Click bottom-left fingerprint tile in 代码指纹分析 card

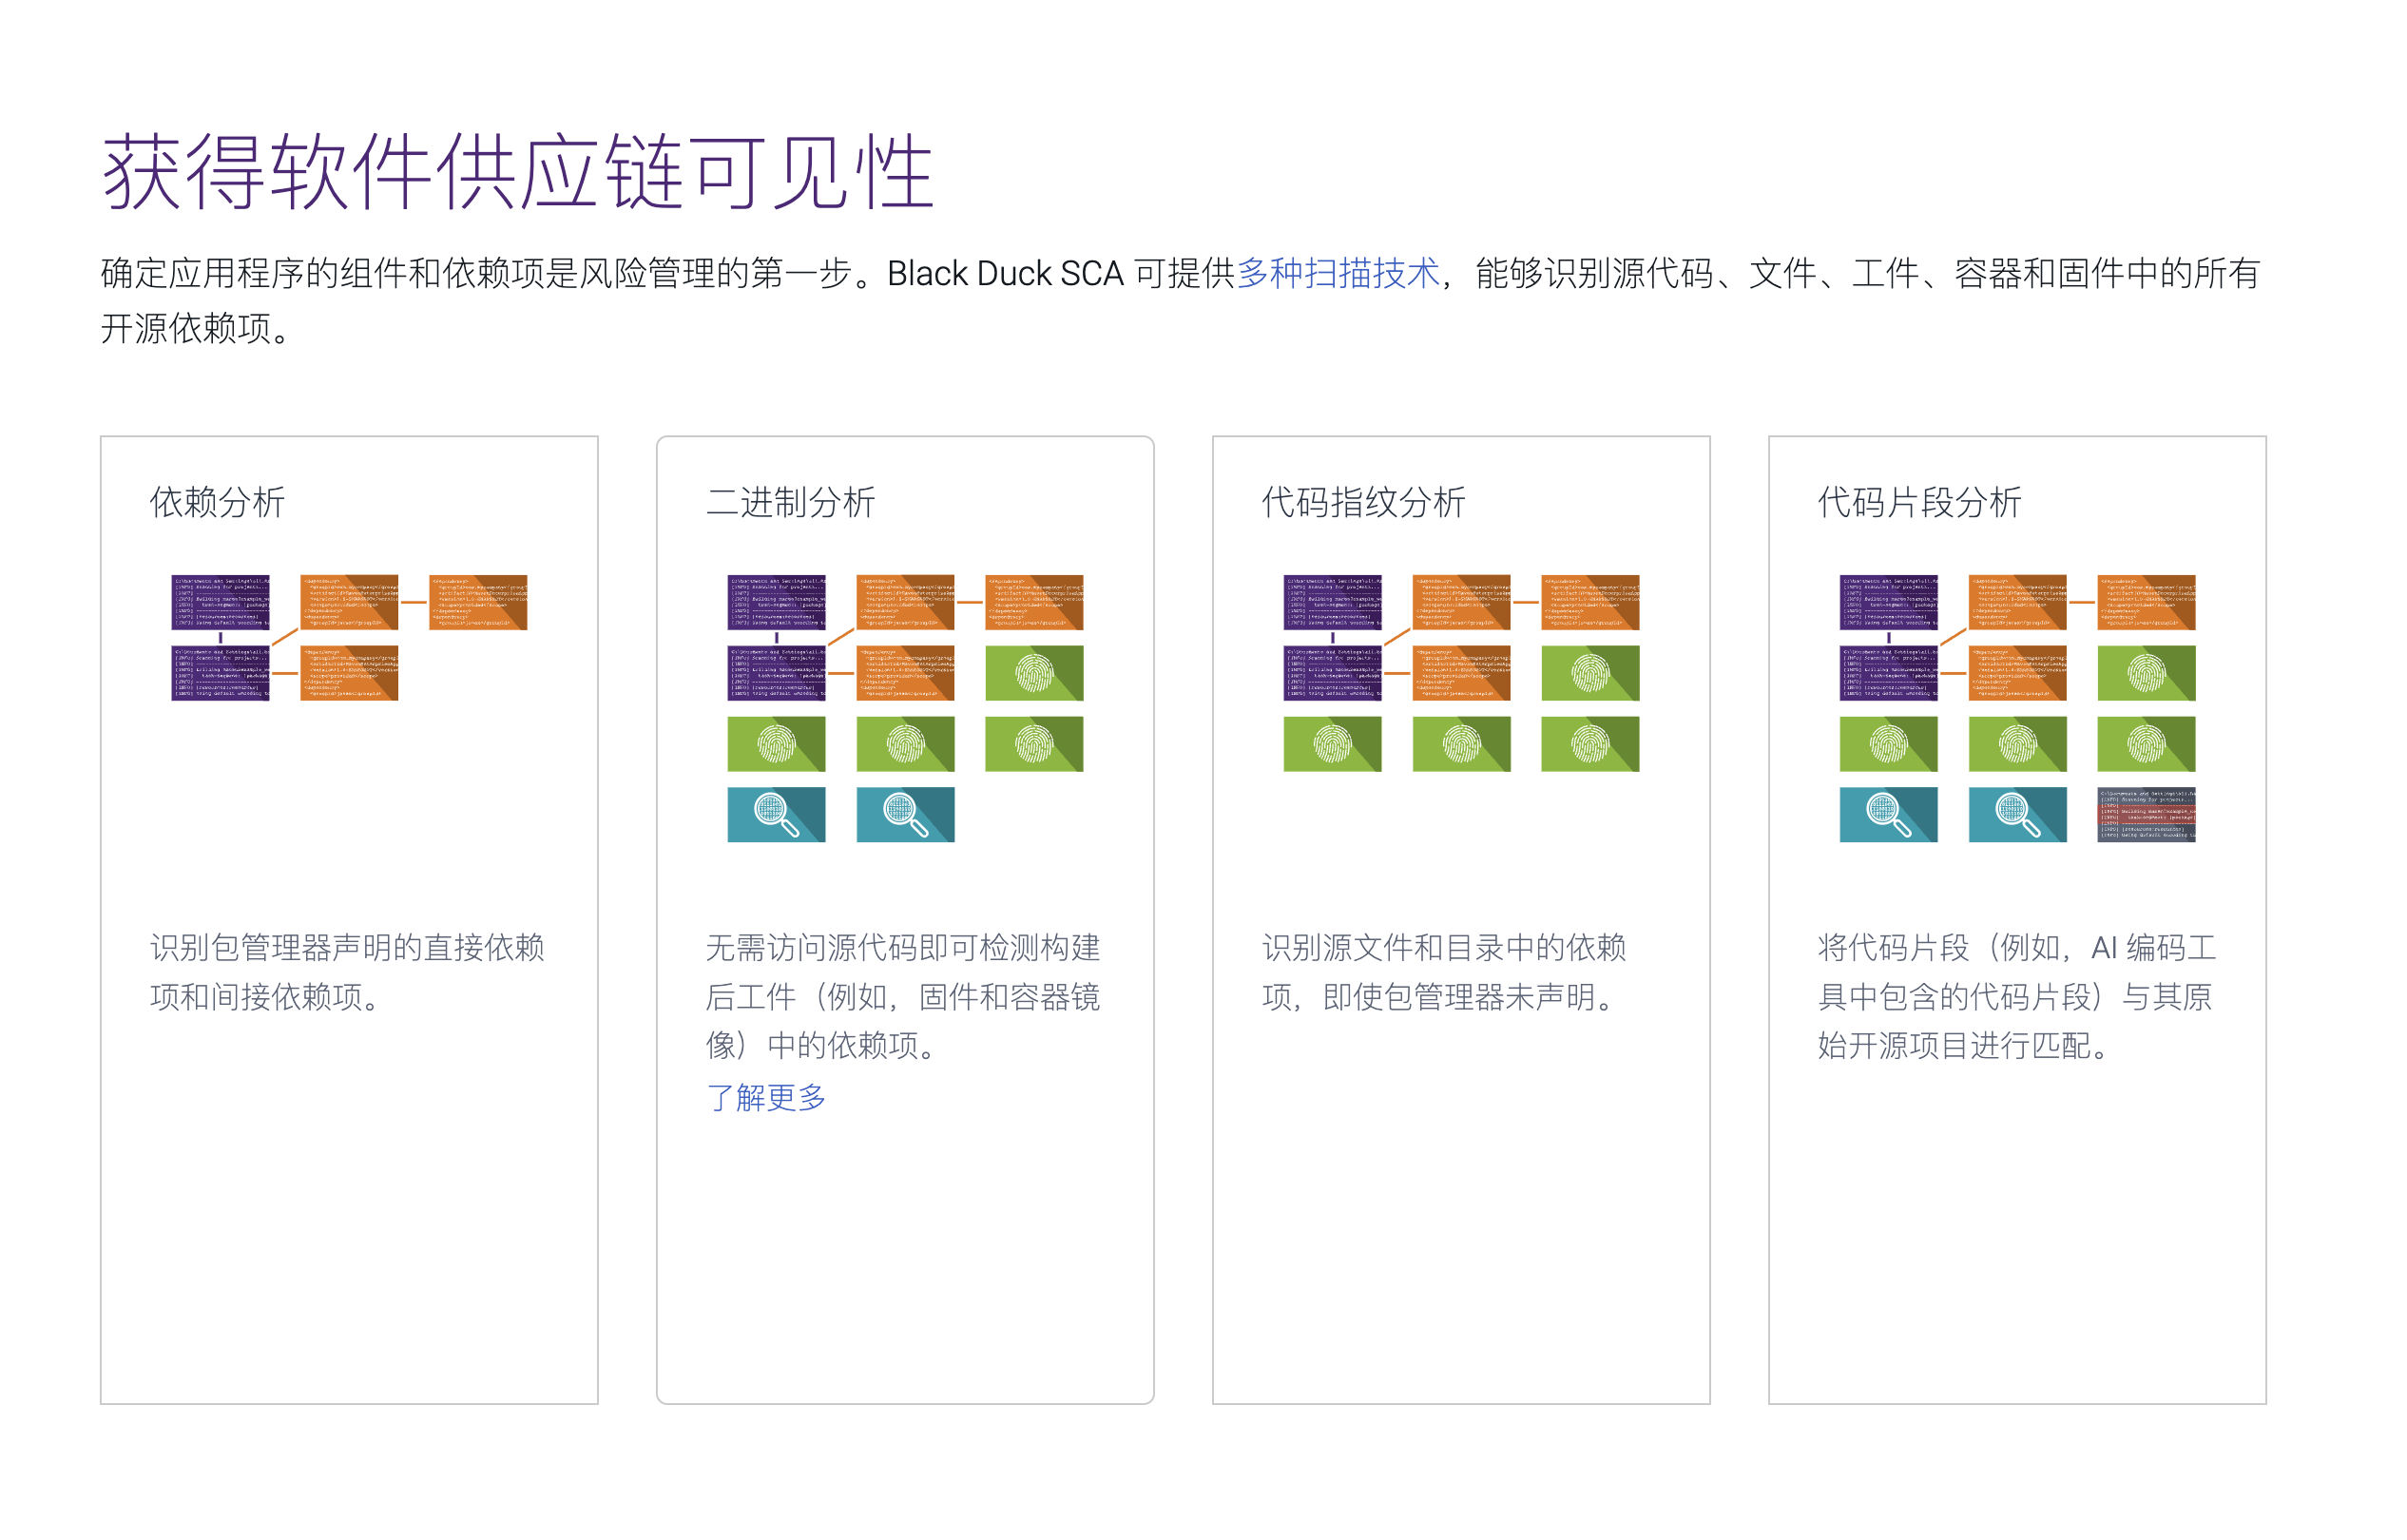pyautogui.click(x=1332, y=744)
